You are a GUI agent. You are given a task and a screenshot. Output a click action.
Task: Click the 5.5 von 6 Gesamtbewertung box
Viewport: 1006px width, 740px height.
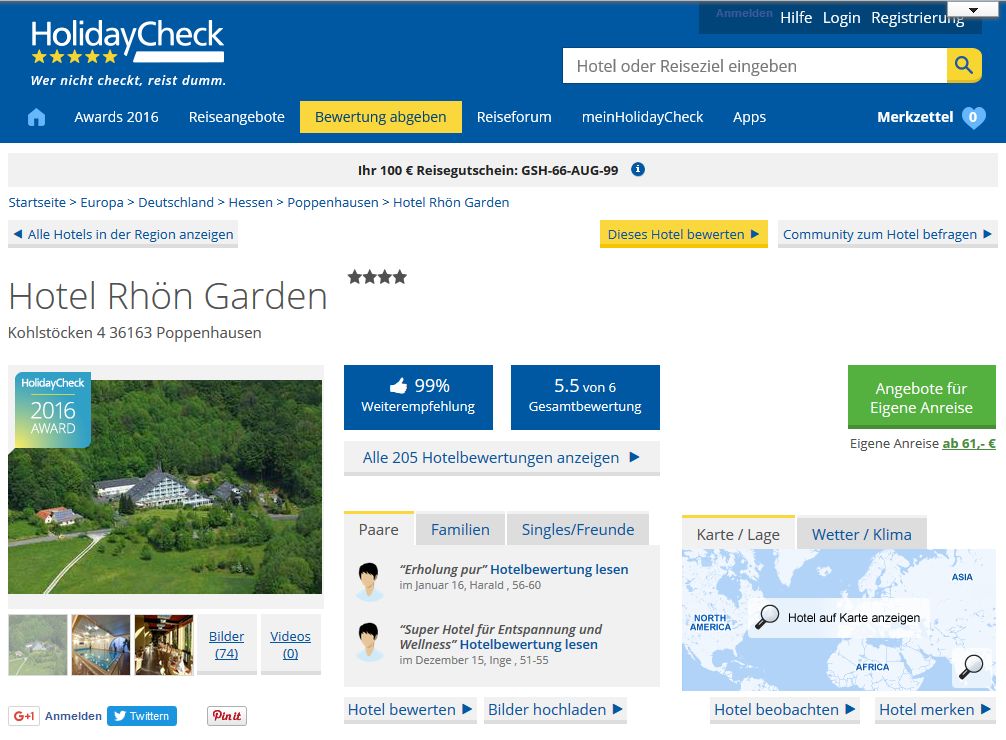pyautogui.click(x=585, y=397)
